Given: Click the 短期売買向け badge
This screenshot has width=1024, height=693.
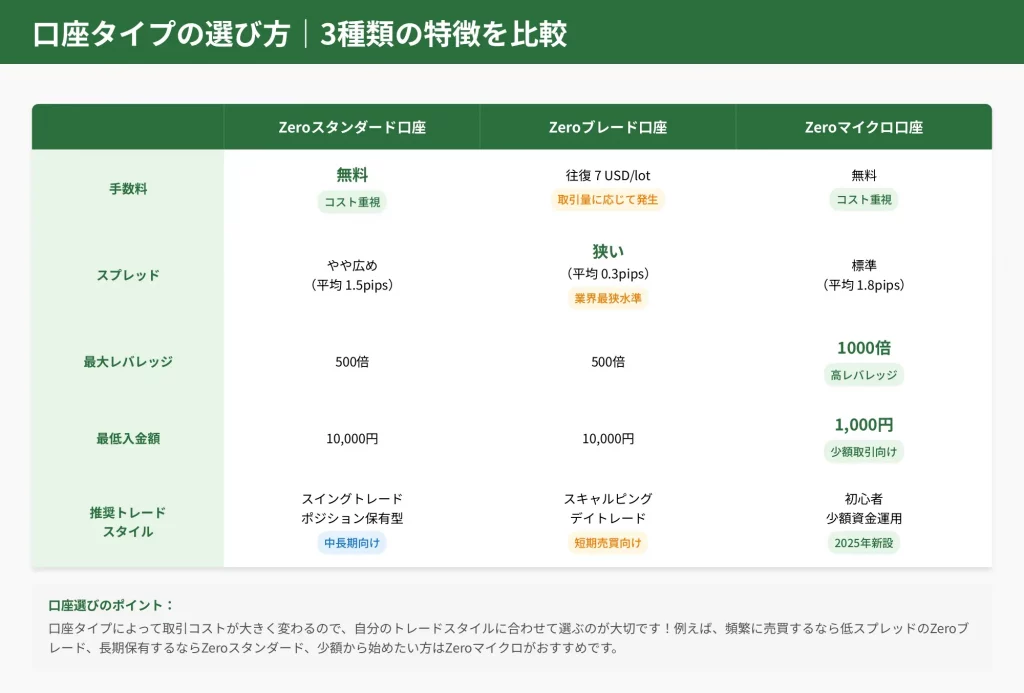Looking at the screenshot, I should tap(608, 543).
